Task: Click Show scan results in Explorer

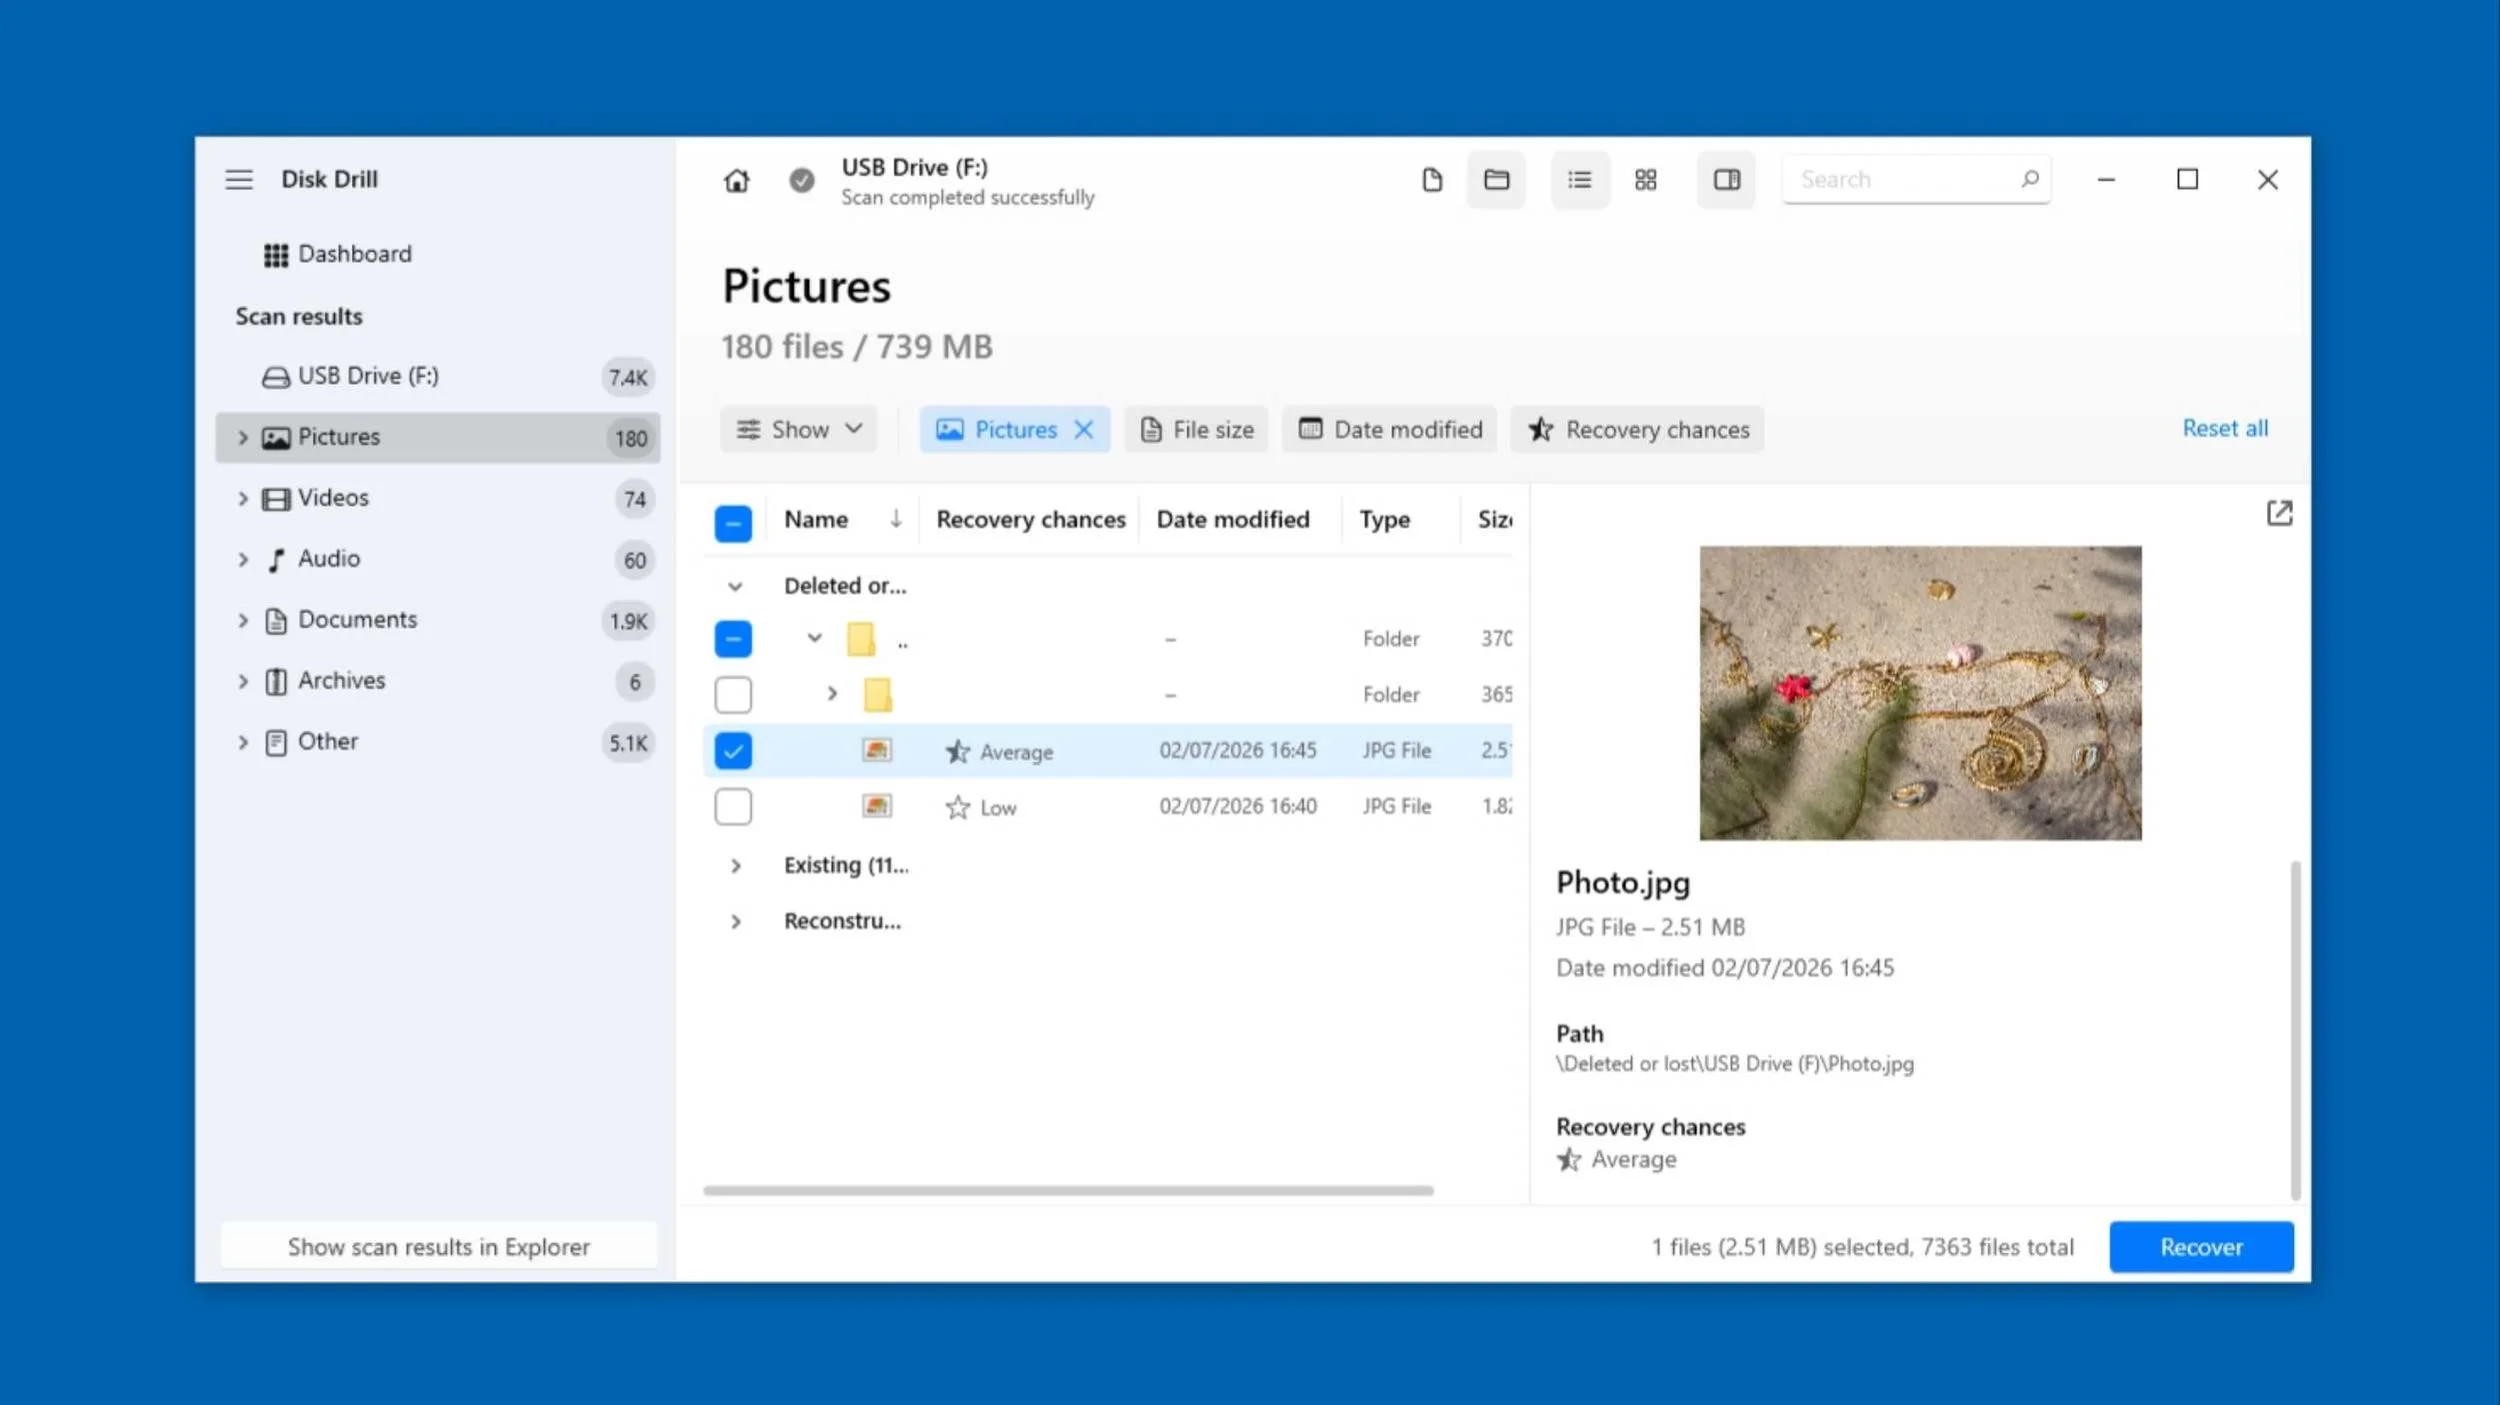Action: click(439, 1247)
